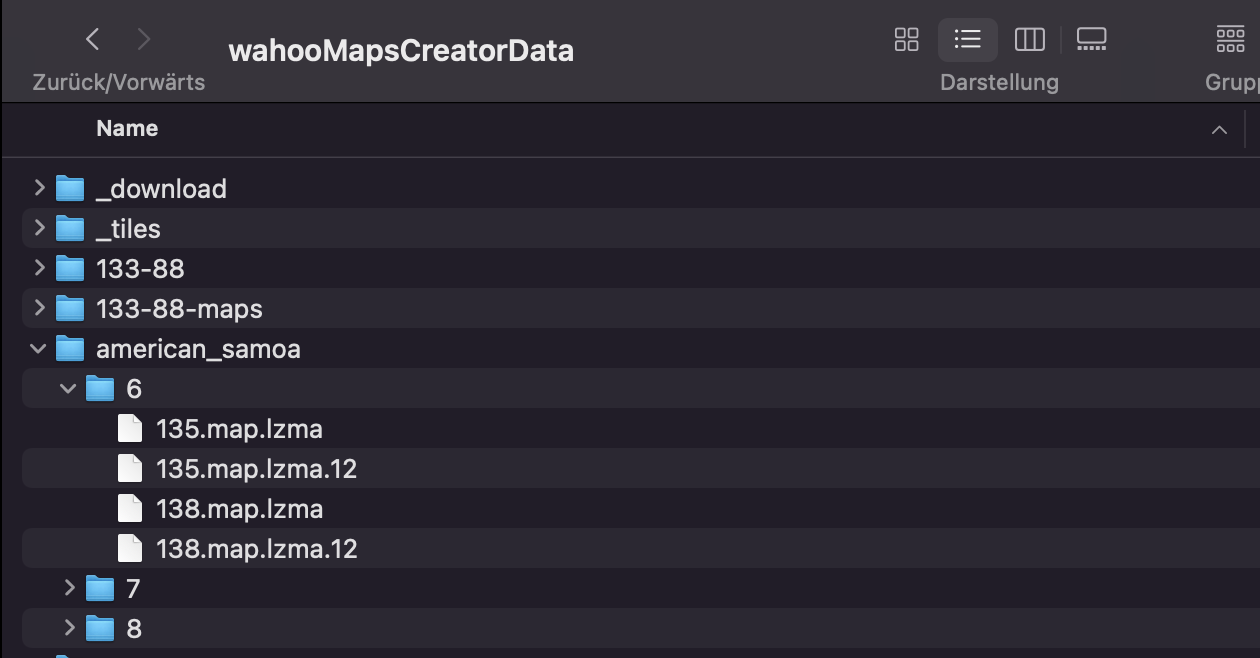
Task: Switch to gallery view
Action: coord(1091,40)
